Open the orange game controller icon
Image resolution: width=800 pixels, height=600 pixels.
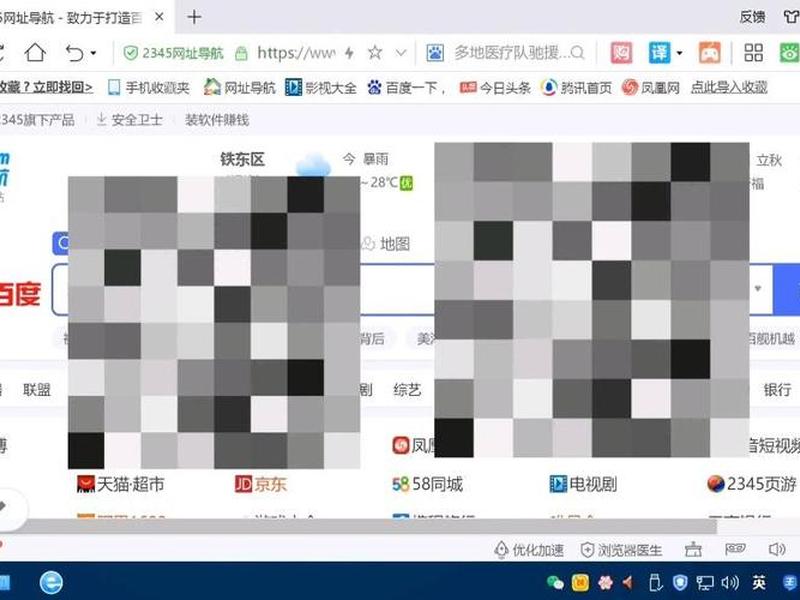710,53
